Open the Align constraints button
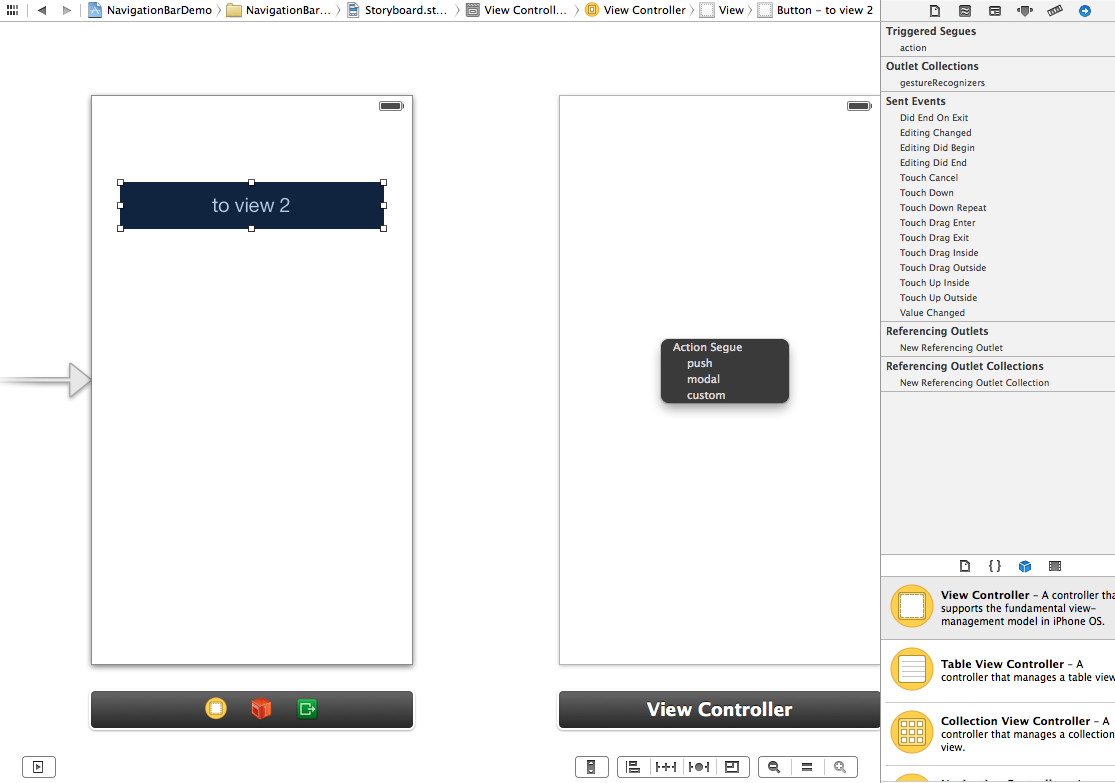 pyautogui.click(x=633, y=767)
